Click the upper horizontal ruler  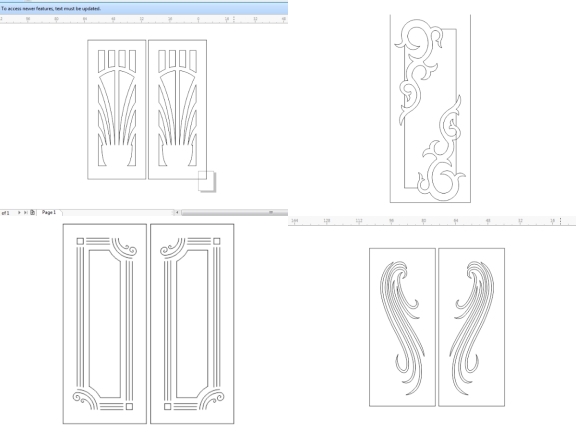tap(144, 19)
